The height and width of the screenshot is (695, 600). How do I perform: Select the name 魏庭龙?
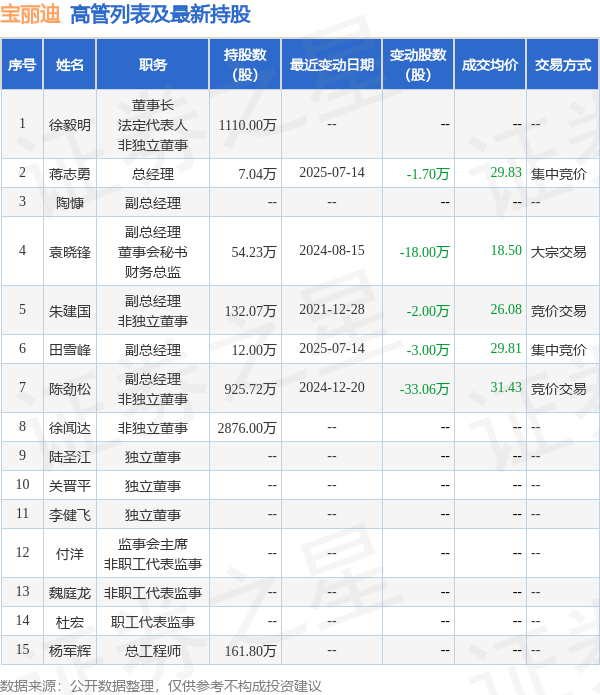[x=70, y=593]
